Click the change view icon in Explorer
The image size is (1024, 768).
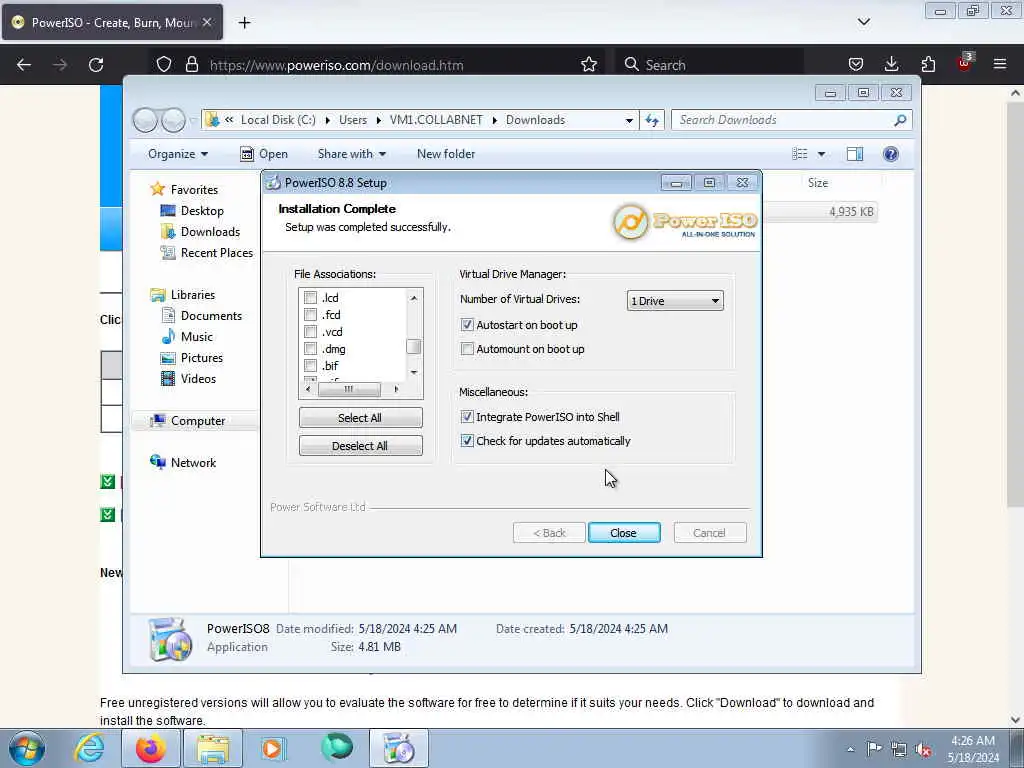[x=799, y=154]
